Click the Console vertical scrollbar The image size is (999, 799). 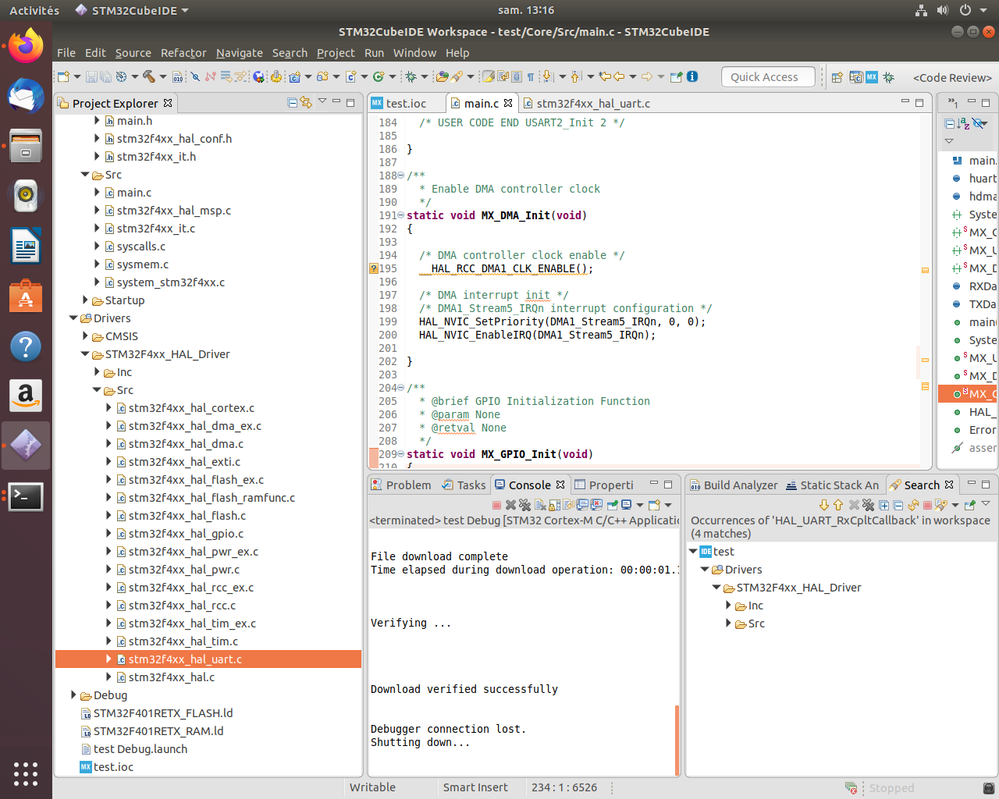(x=677, y=740)
